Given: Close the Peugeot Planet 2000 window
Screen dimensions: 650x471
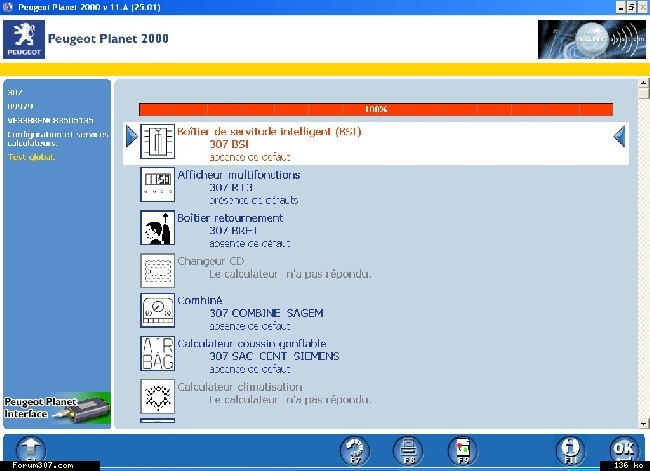Looking at the screenshot, I should click(x=642, y=7).
